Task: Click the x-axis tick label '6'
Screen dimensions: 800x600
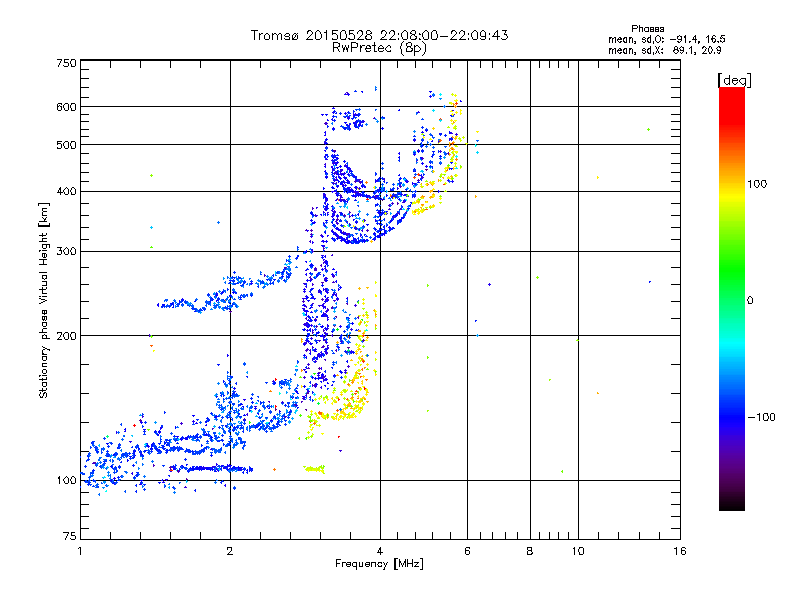Action: (467, 551)
